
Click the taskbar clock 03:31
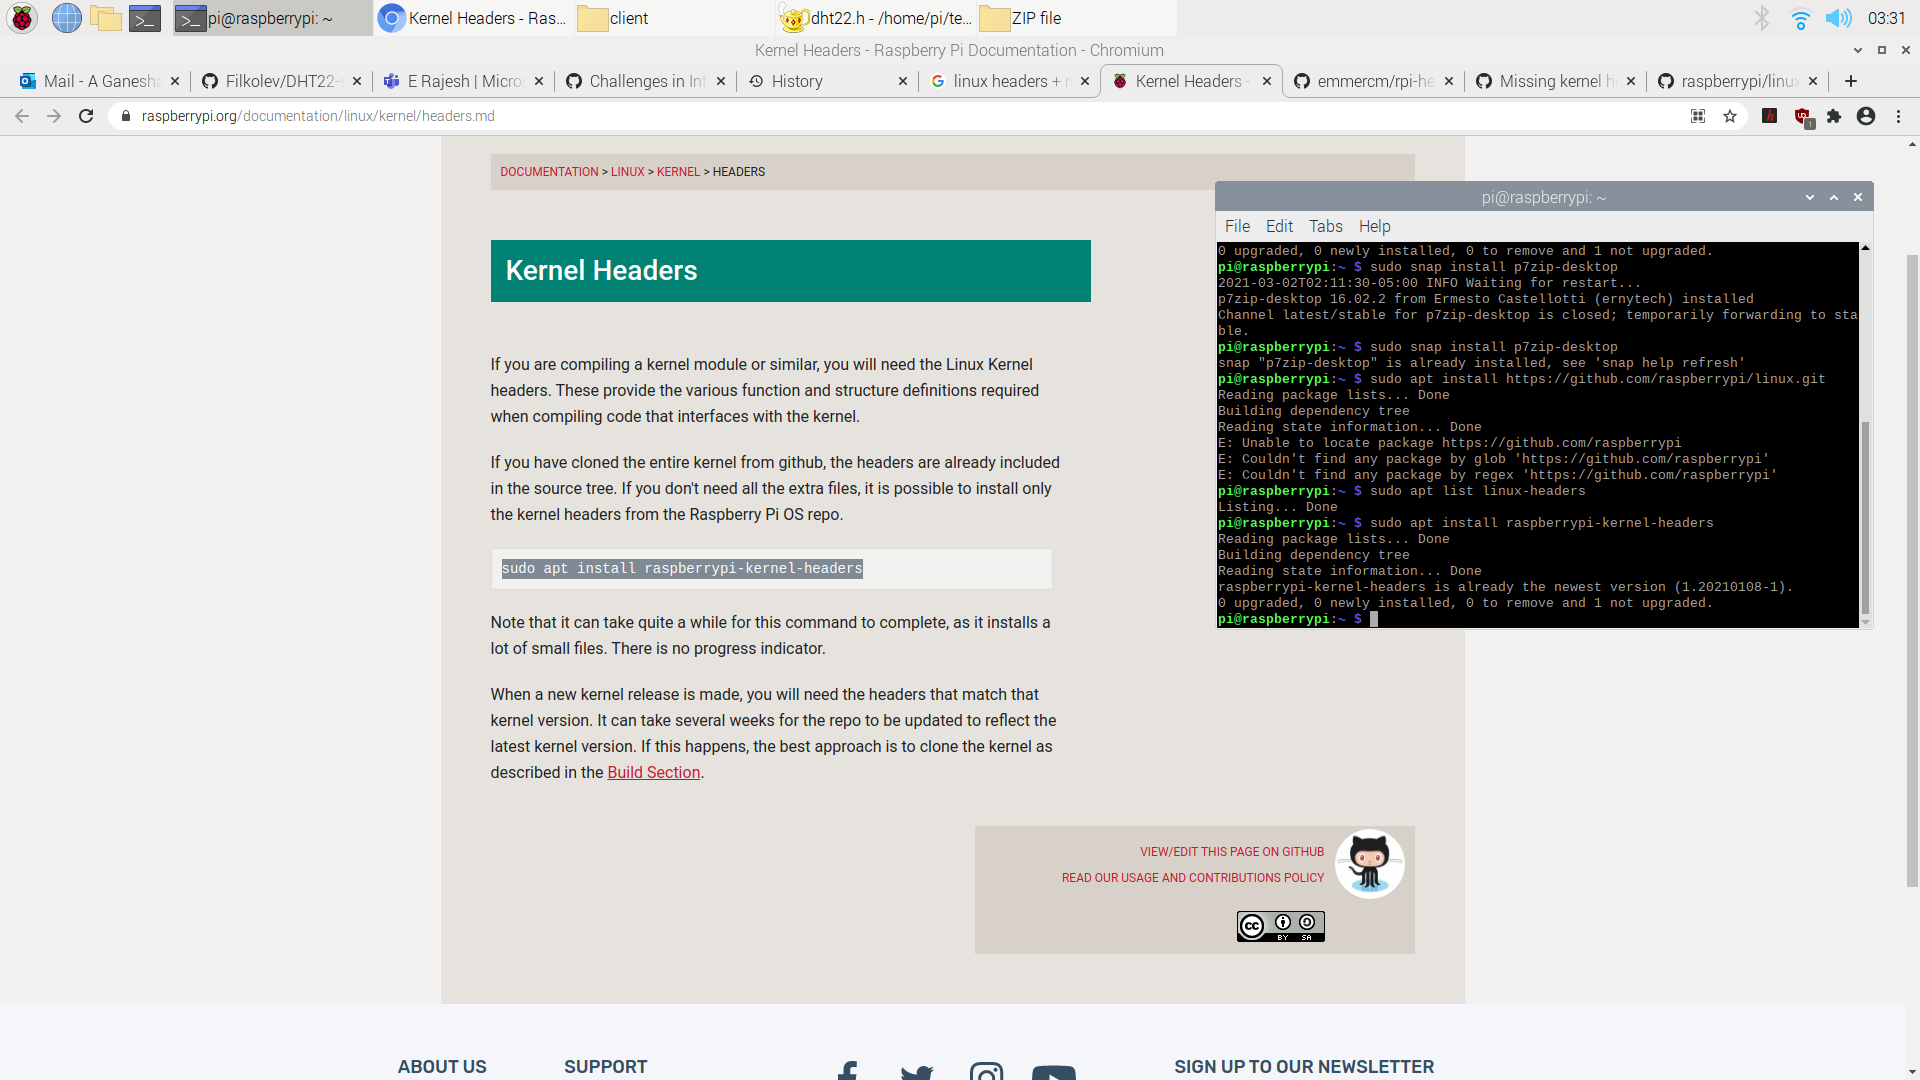point(1886,18)
